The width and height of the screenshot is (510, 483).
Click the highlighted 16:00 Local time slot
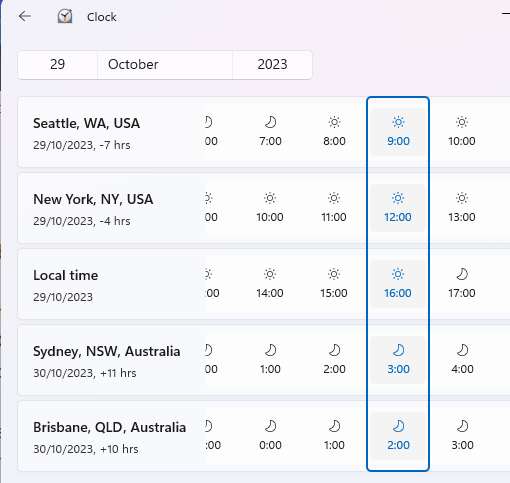point(398,284)
